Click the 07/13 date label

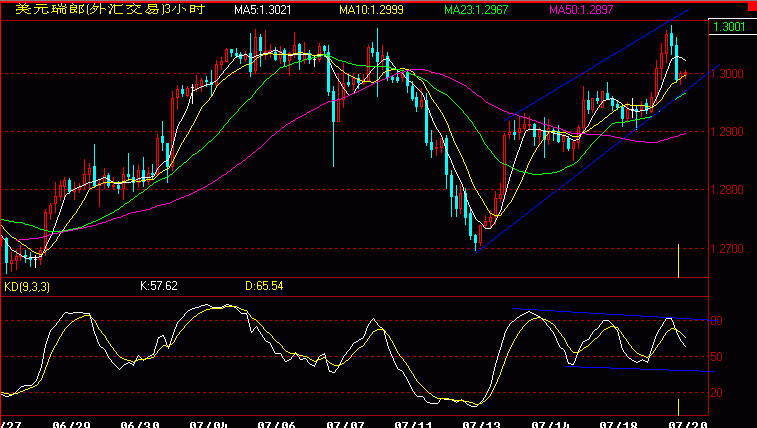pos(481,424)
